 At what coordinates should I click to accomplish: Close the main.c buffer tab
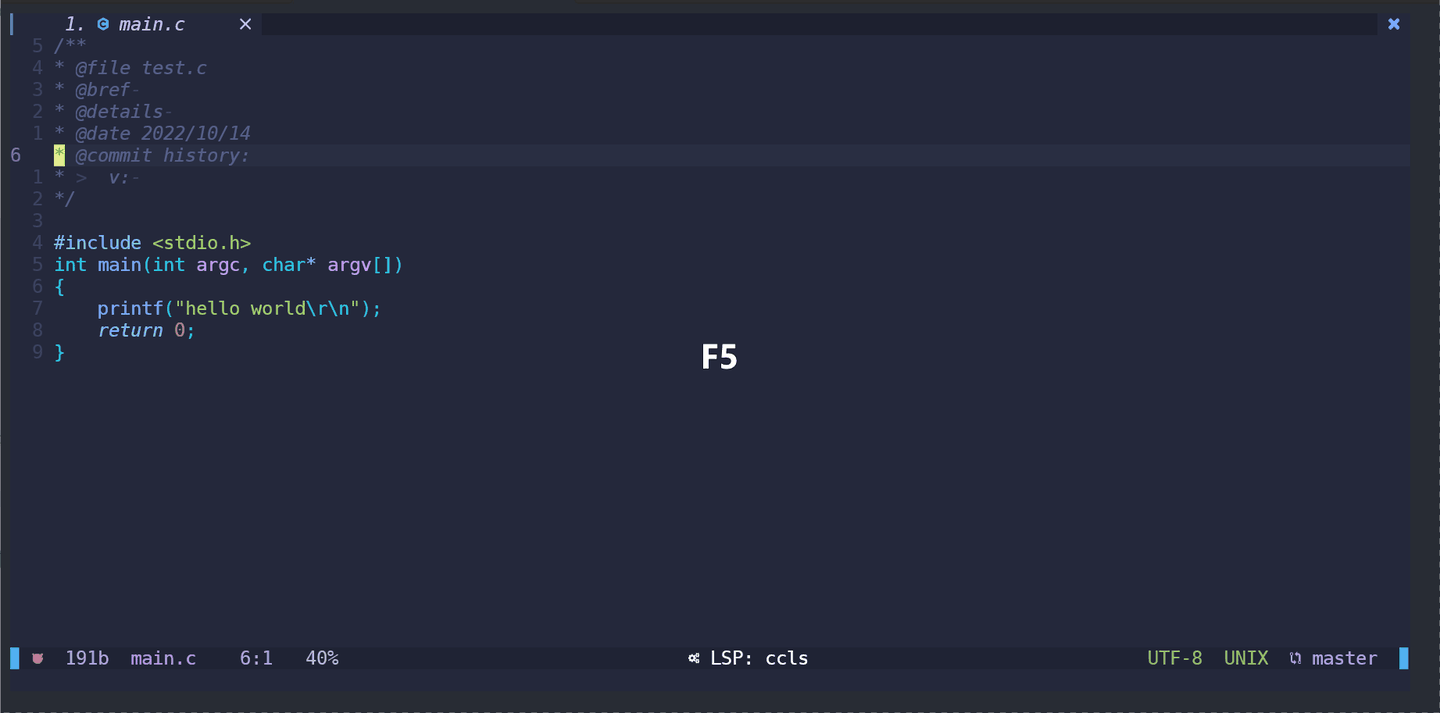(x=245, y=24)
